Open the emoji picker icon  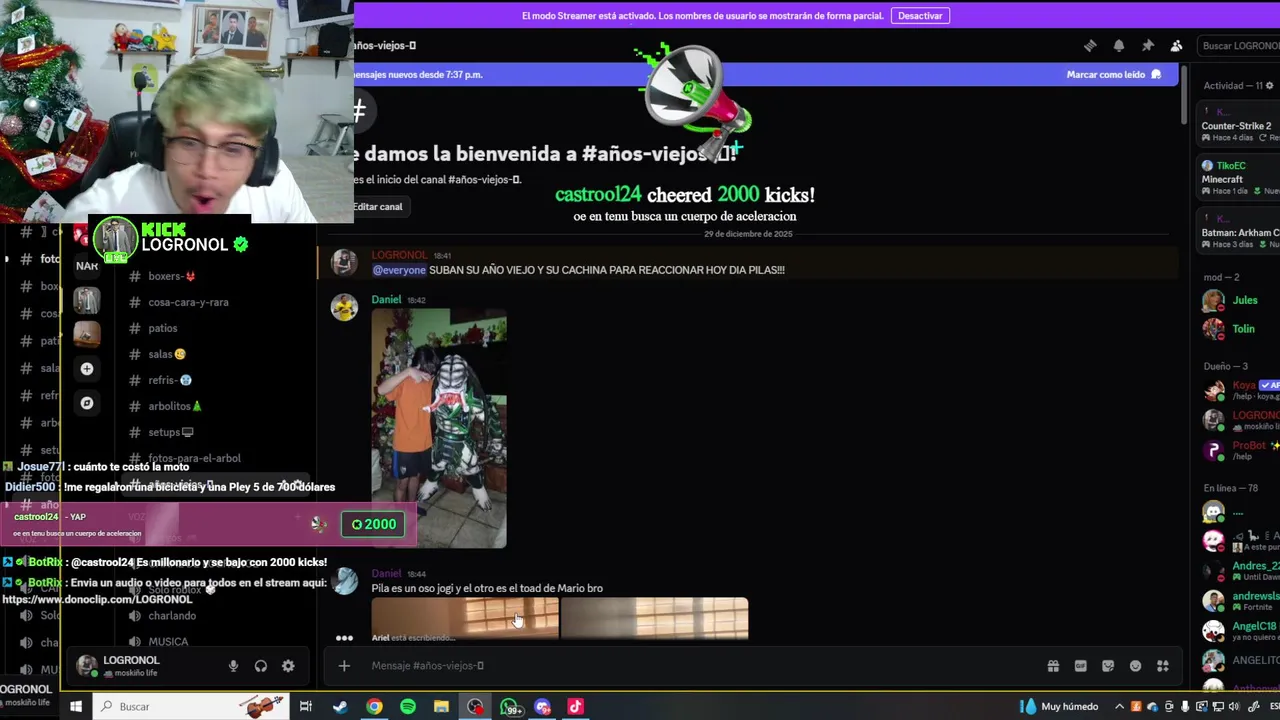coord(1135,666)
